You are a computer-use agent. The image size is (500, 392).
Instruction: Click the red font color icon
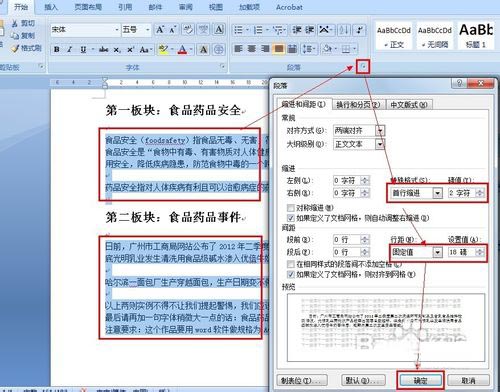(x=182, y=50)
